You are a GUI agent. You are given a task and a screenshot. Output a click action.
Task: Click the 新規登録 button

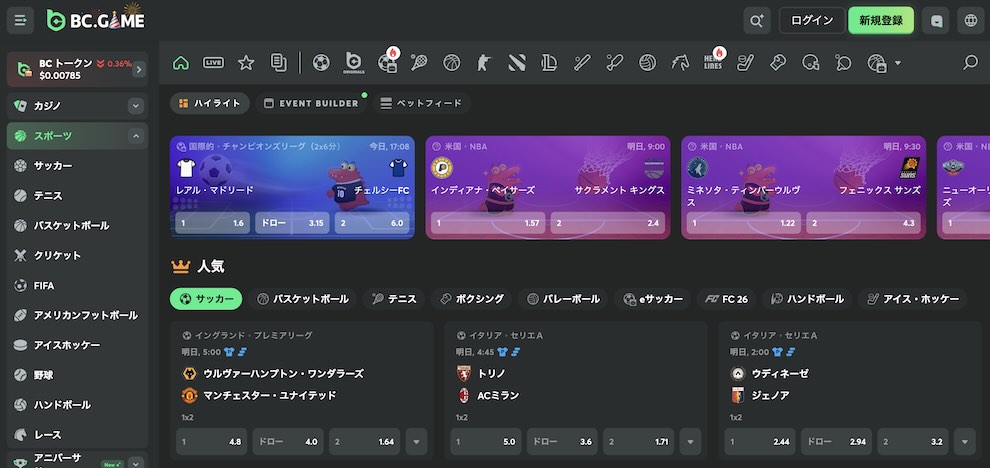pyautogui.click(x=881, y=20)
